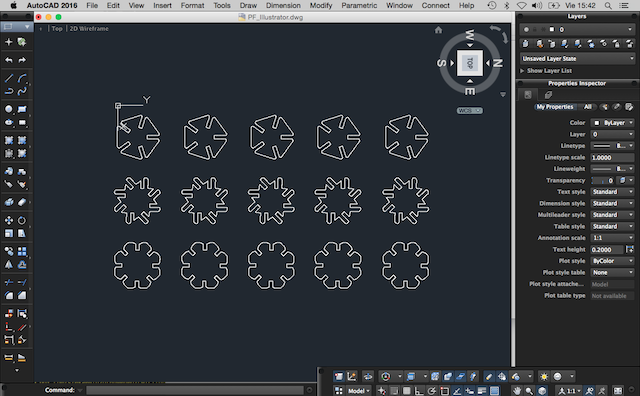Click the ViewCube home icon

[x=438, y=30]
